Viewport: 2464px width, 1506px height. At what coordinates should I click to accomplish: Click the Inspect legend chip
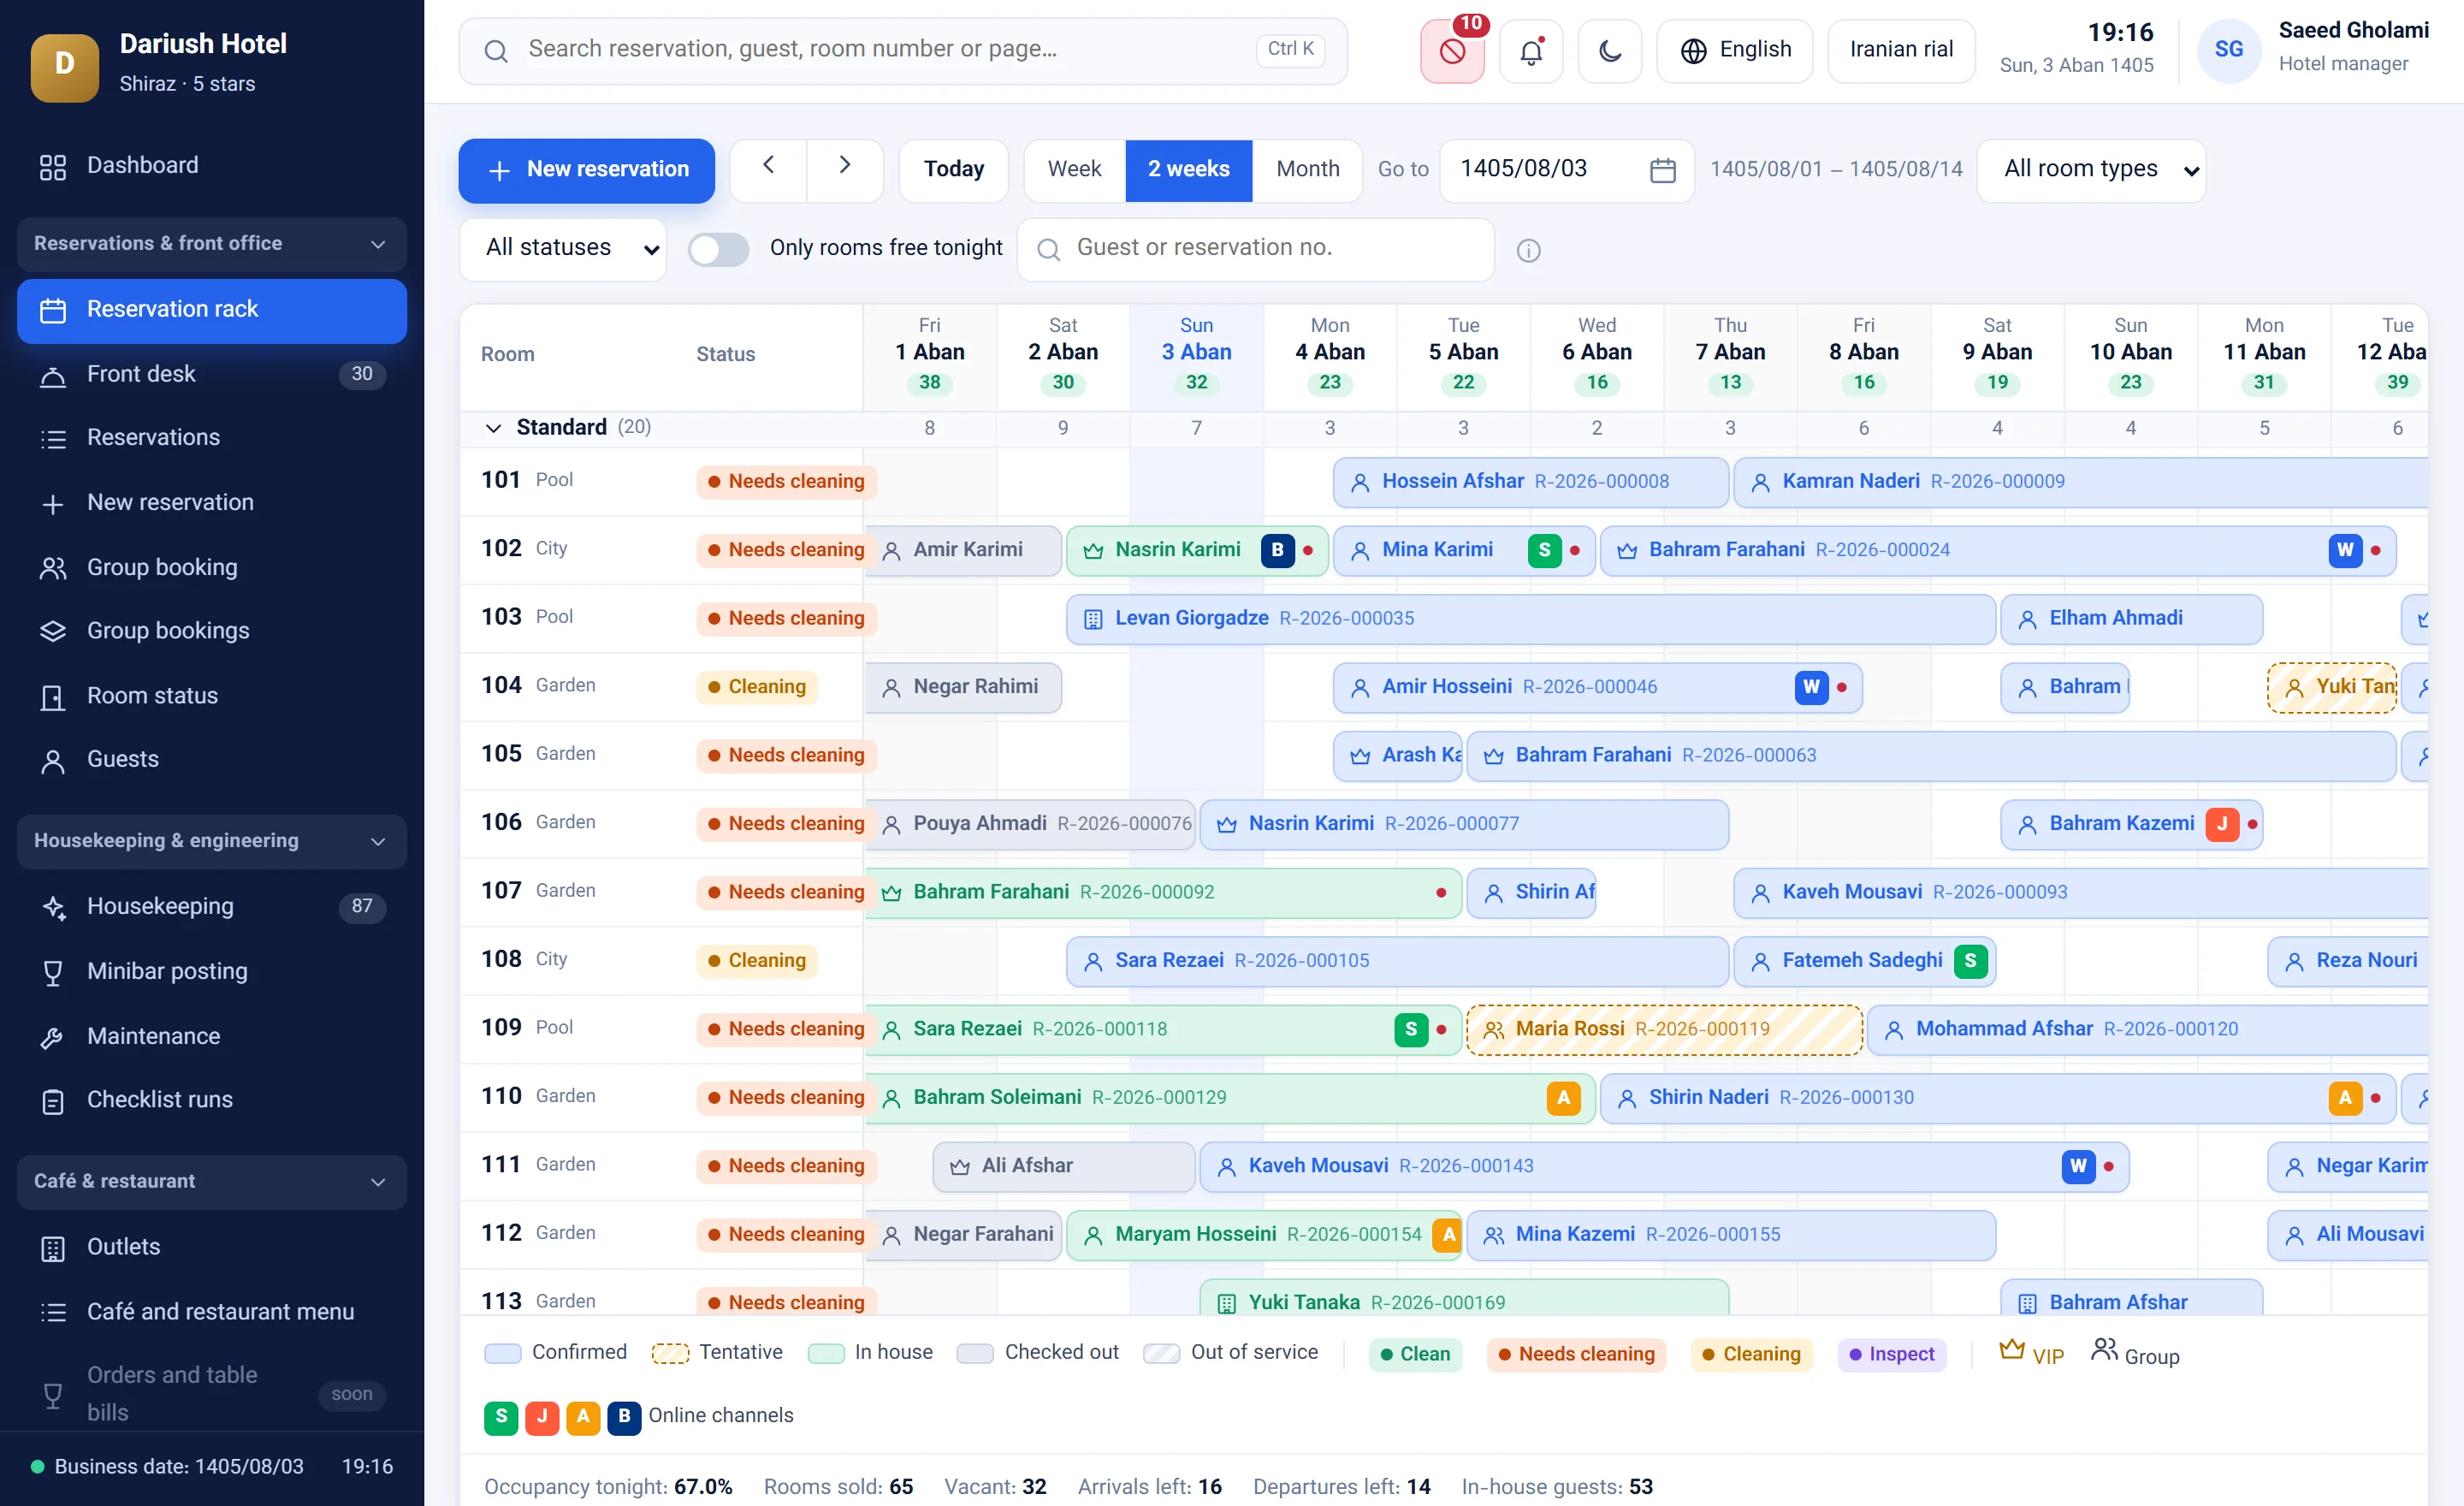pyautogui.click(x=1891, y=1355)
